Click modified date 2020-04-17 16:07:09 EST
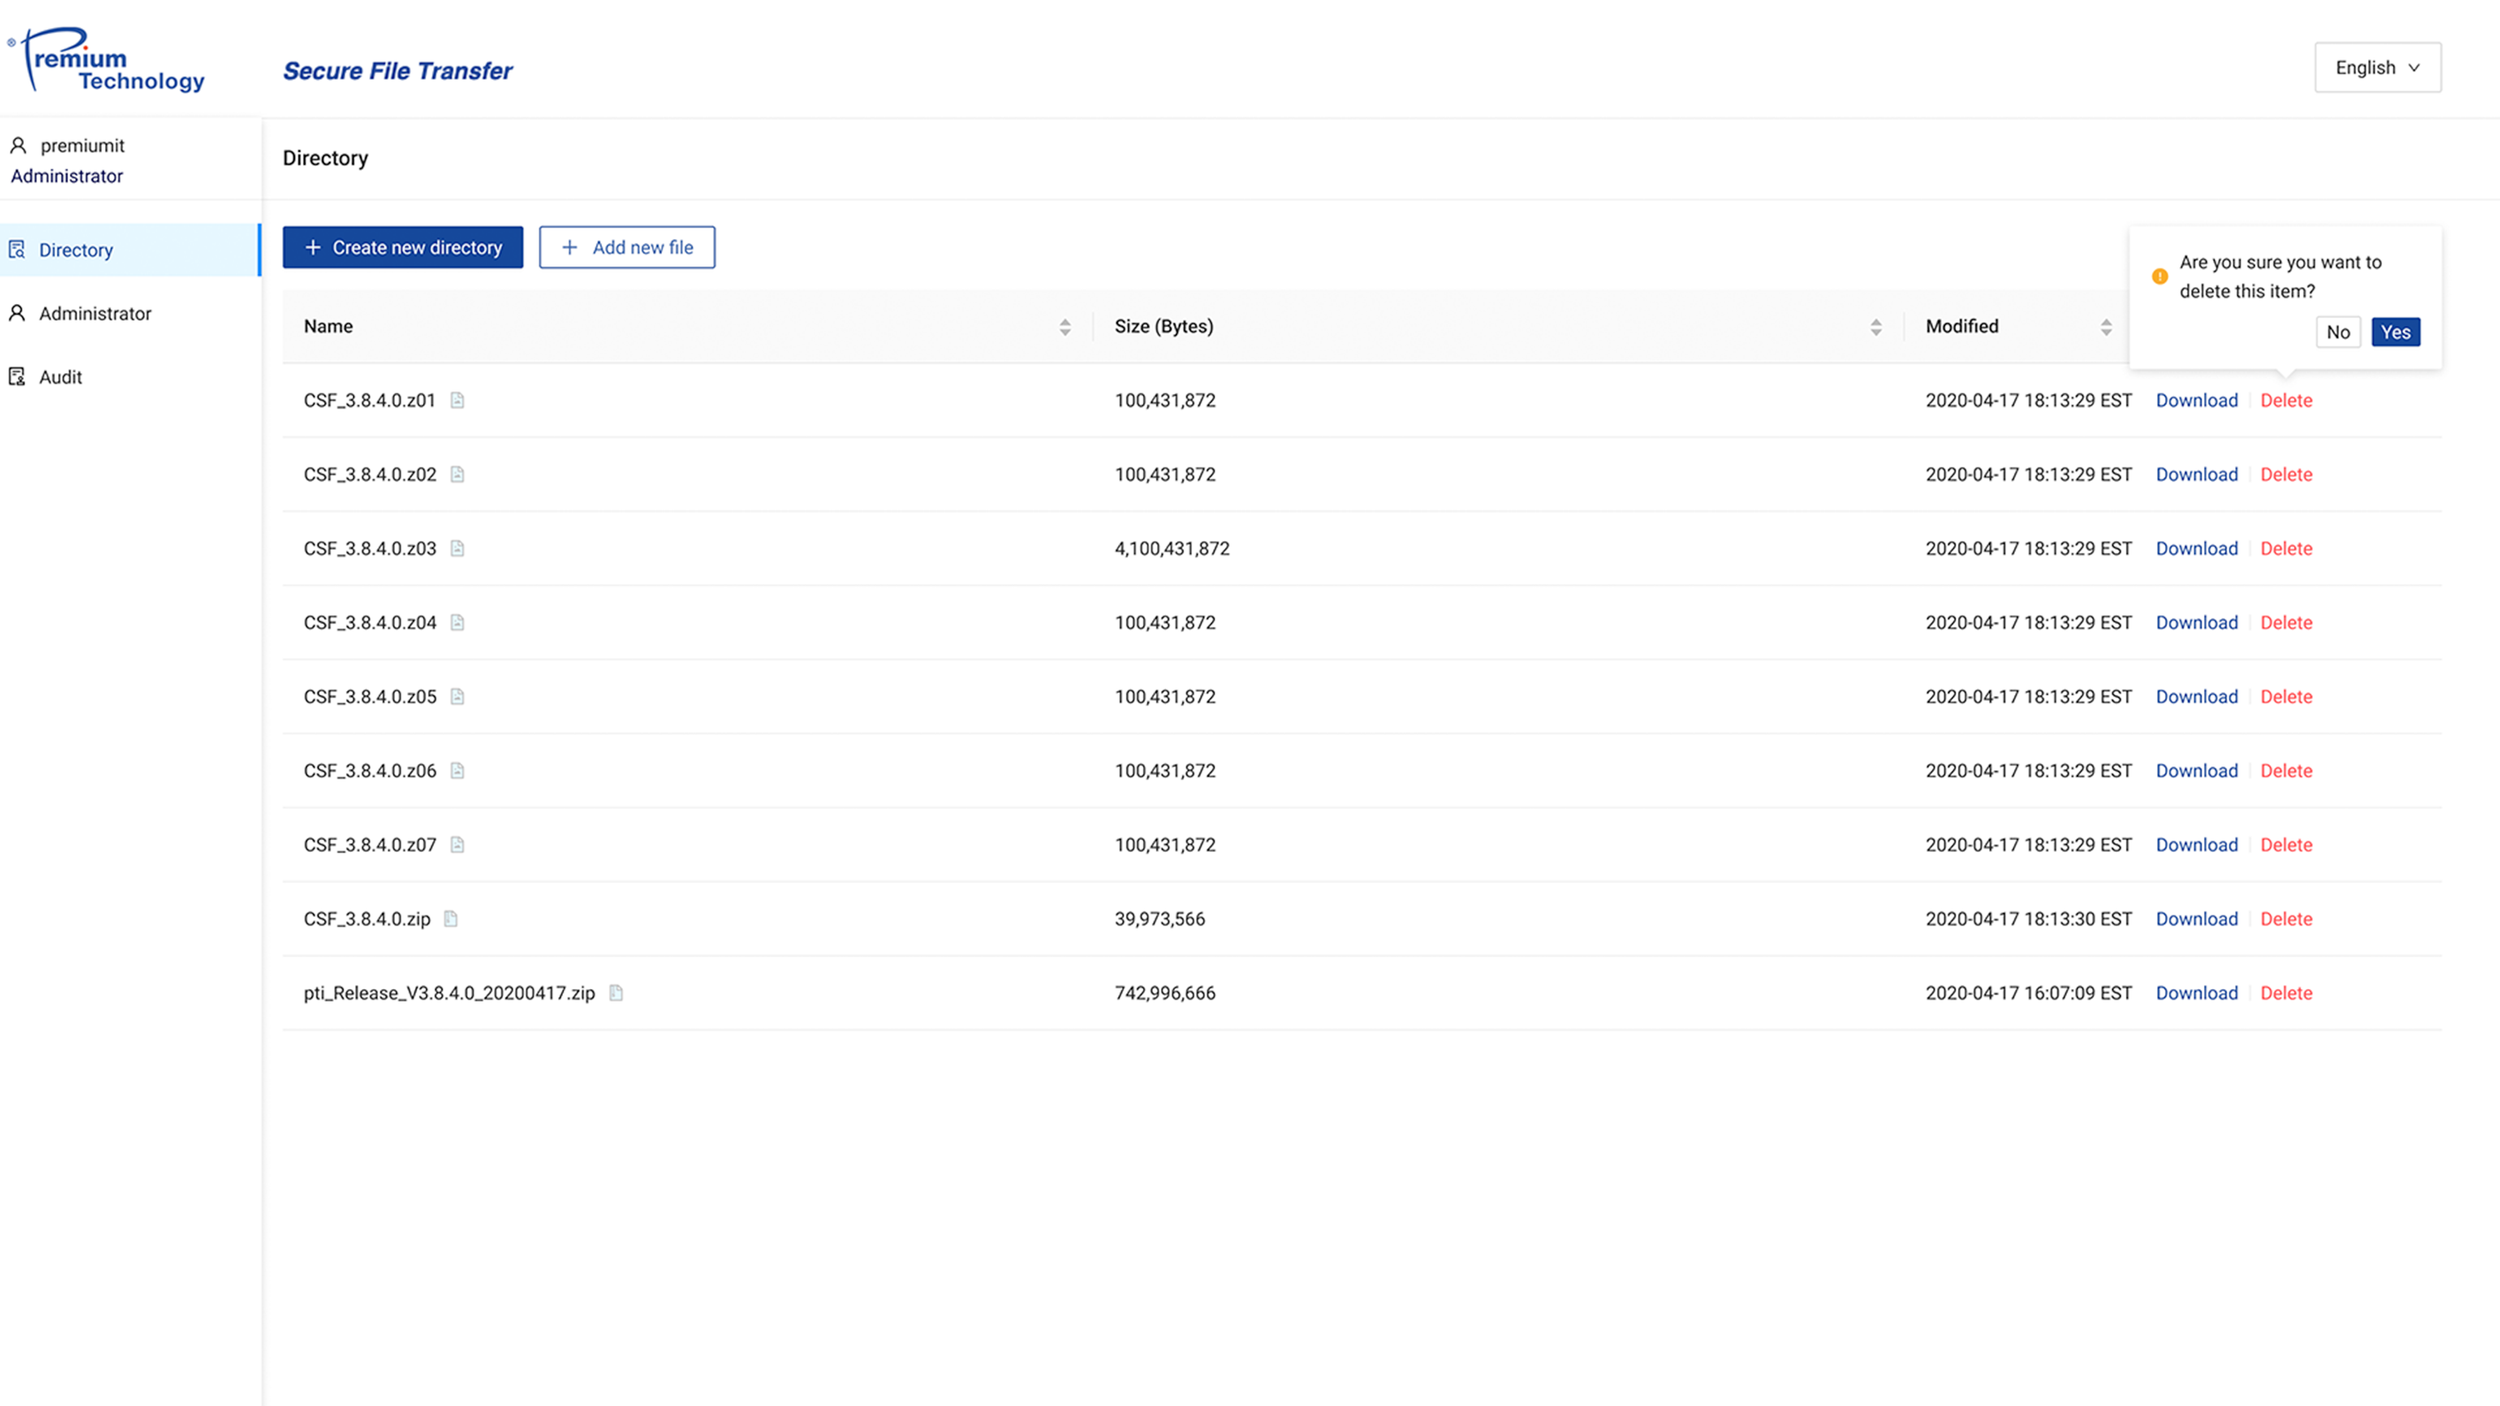Image resolution: width=2500 pixels, height=1406 pixels. pos(2029,992)
